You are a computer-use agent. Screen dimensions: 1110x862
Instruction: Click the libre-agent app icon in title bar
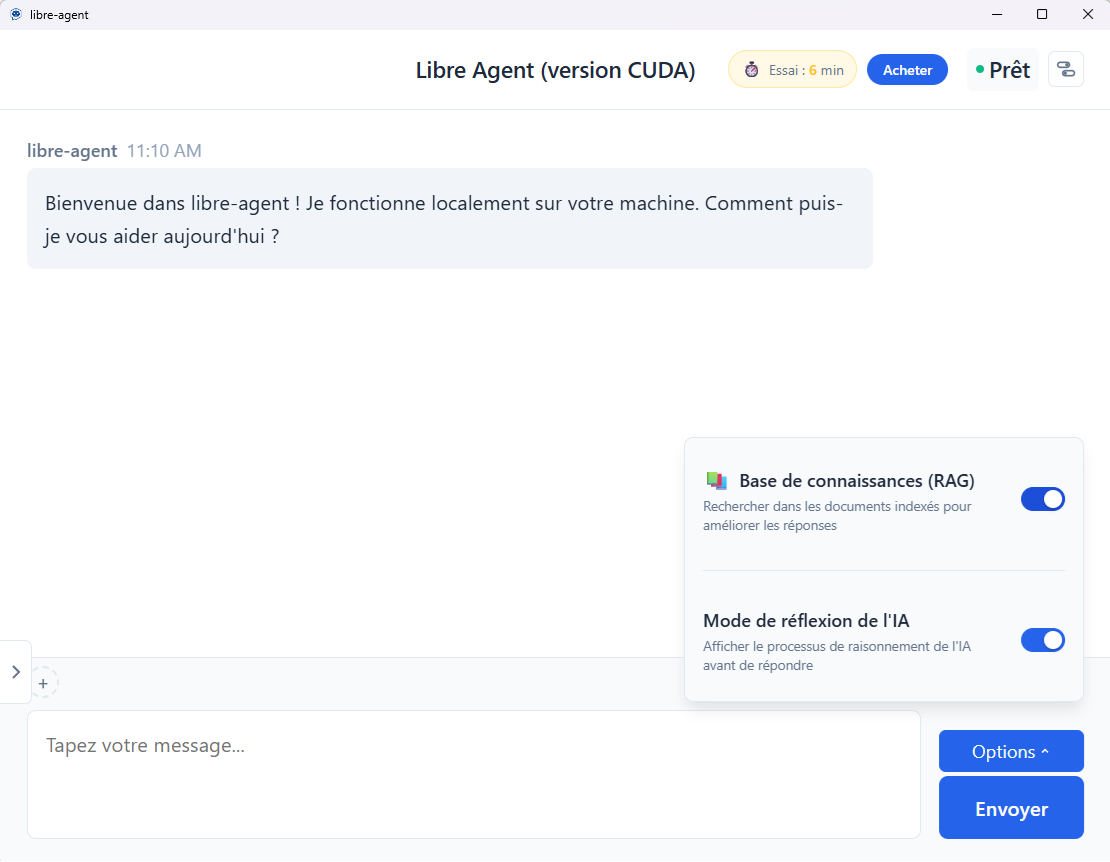coord(16,14)
